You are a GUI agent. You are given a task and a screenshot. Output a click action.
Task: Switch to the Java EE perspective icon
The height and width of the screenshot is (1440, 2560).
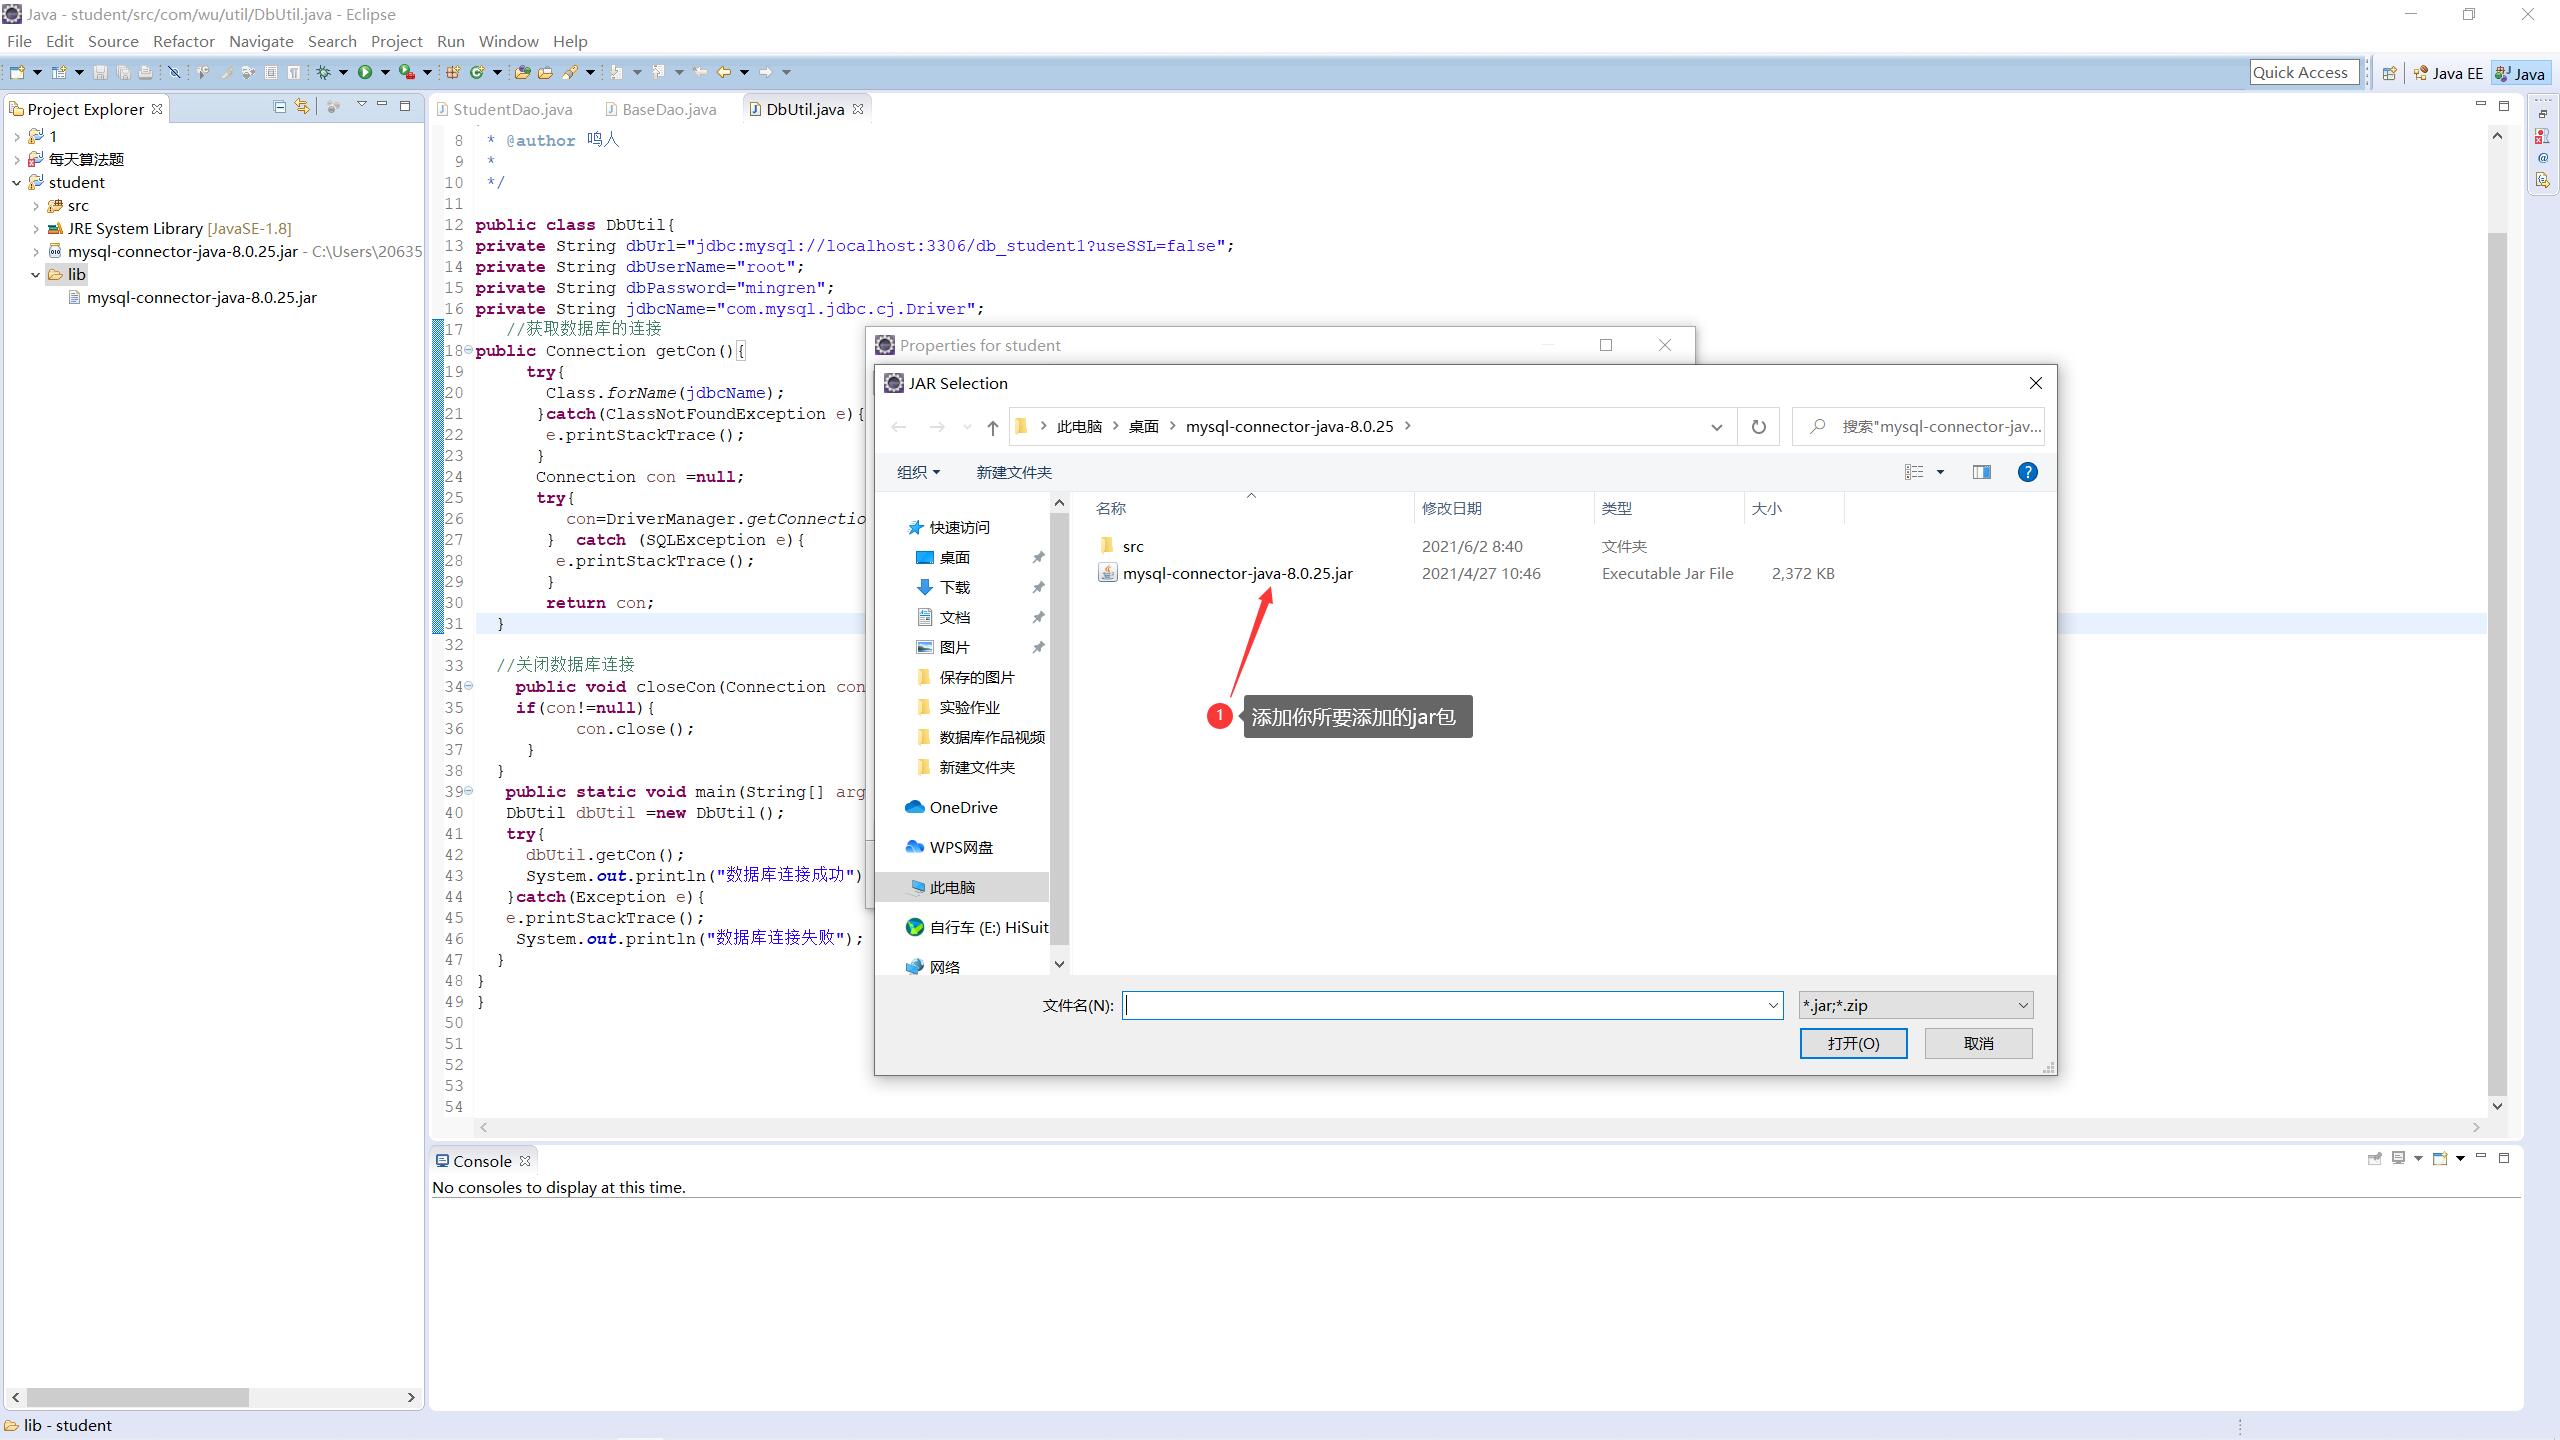(x=2450, y=72)
